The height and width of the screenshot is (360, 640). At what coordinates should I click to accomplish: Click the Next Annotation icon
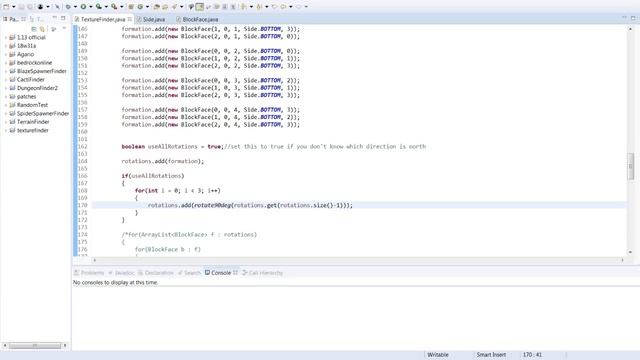pos(243,7)
